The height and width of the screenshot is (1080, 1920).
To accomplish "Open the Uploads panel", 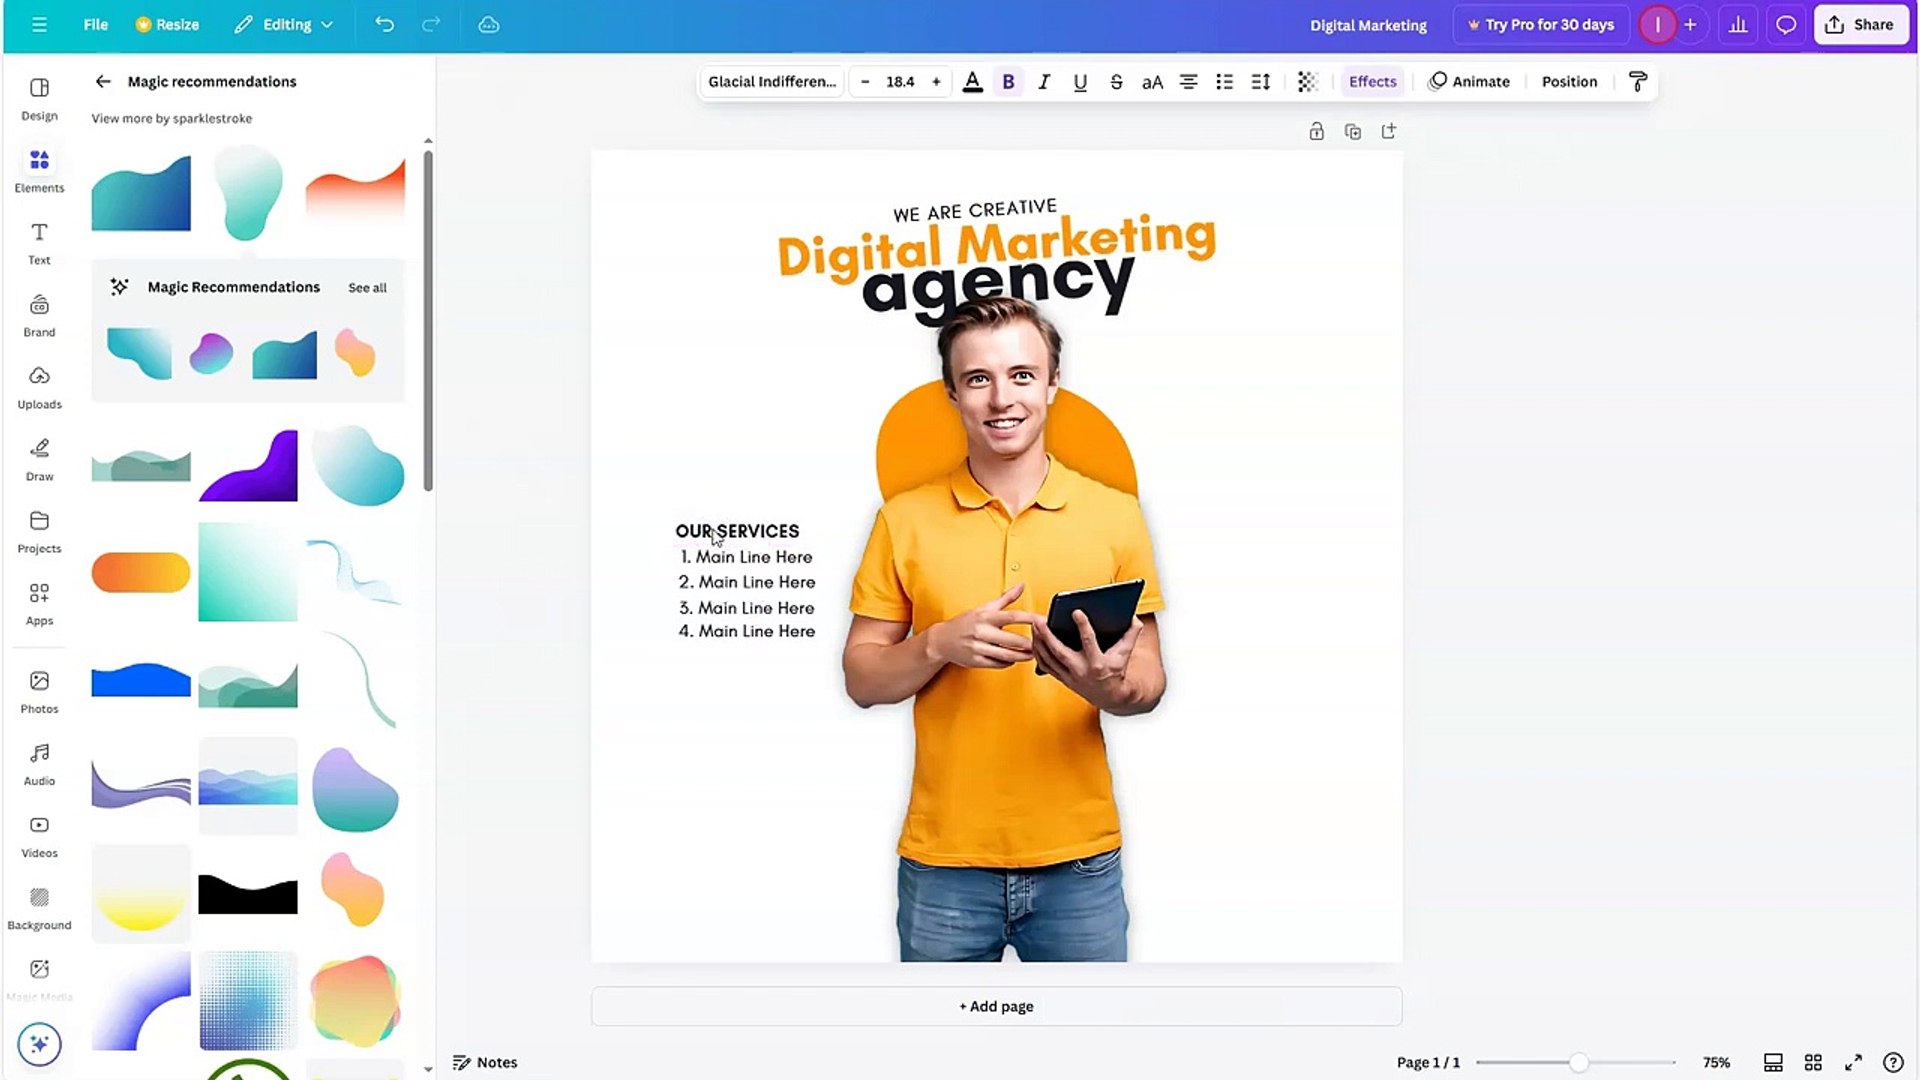I will coord(39,386).
